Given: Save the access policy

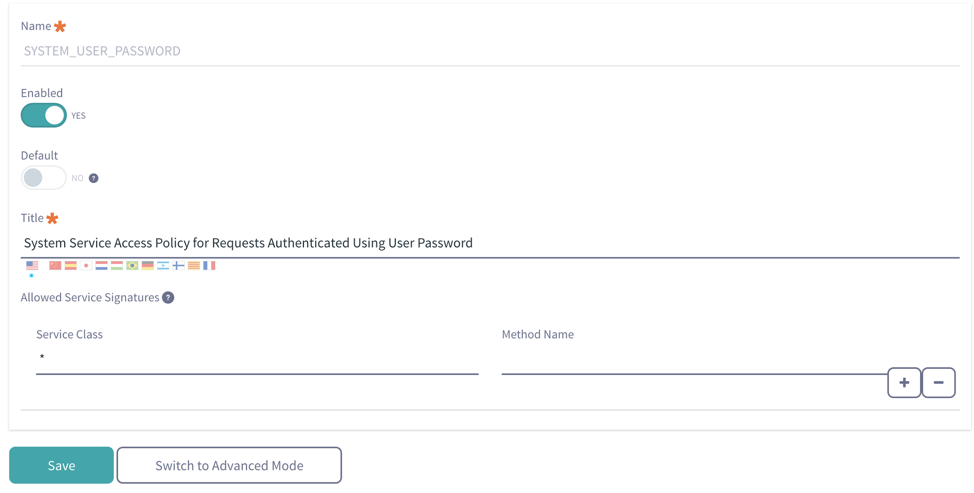Looking at the screenshot, I should coord(61,465).
